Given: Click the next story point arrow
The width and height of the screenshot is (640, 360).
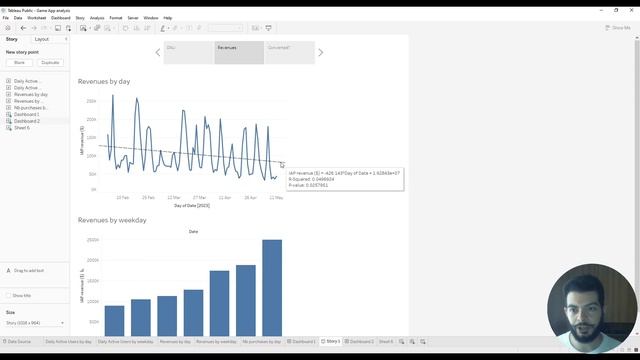Looking at the screenshot, I should point(320,52).
